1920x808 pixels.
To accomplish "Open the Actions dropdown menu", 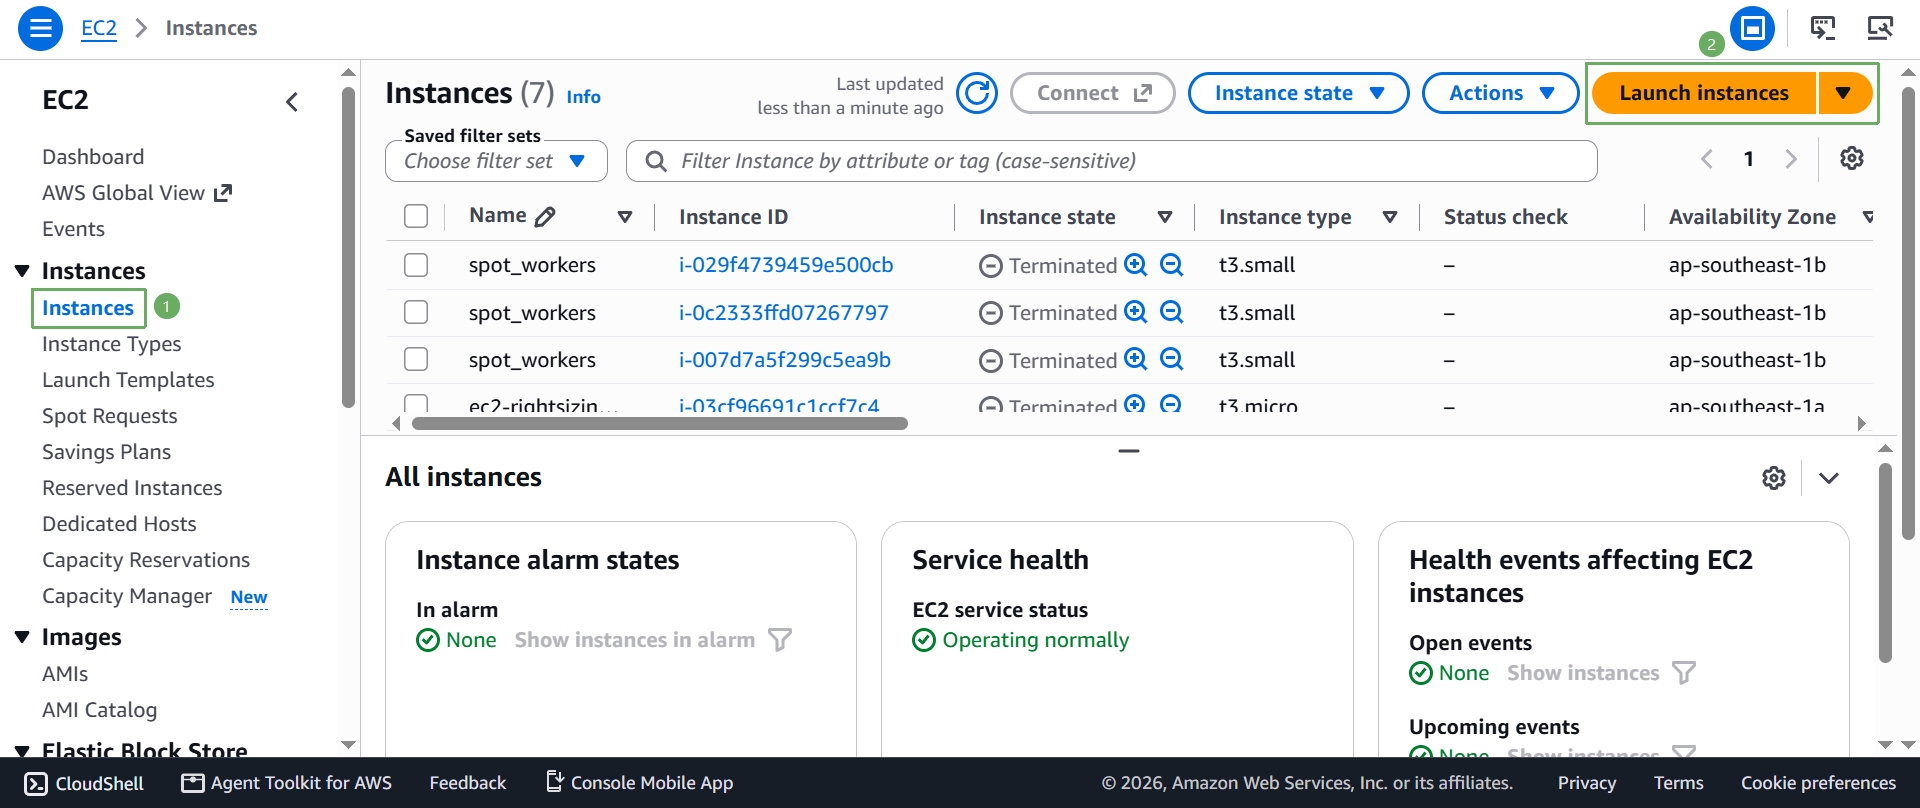I will click(x=1500, y=93).
